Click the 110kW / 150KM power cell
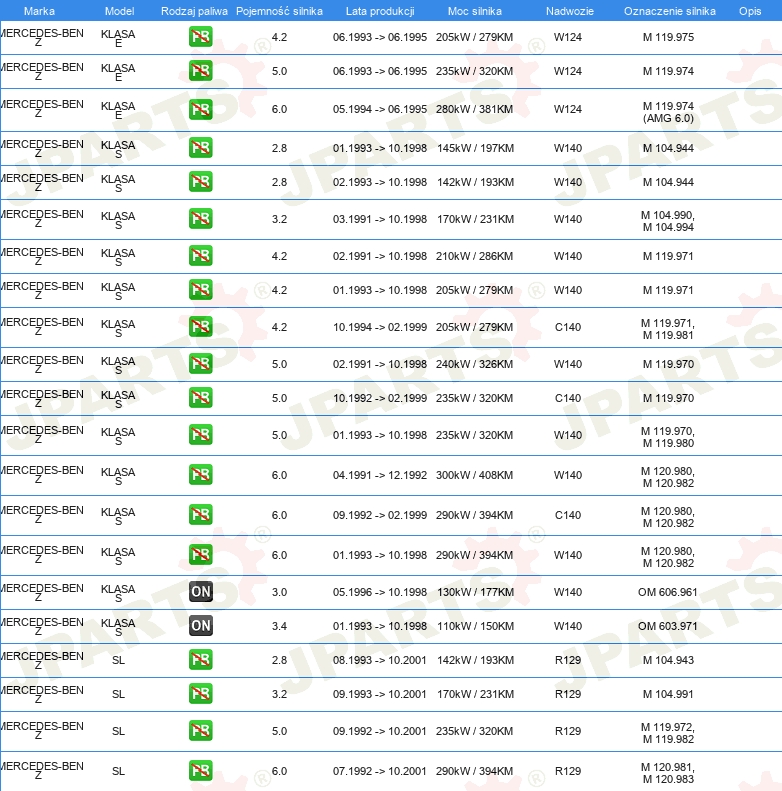 [x=475, y=626]
